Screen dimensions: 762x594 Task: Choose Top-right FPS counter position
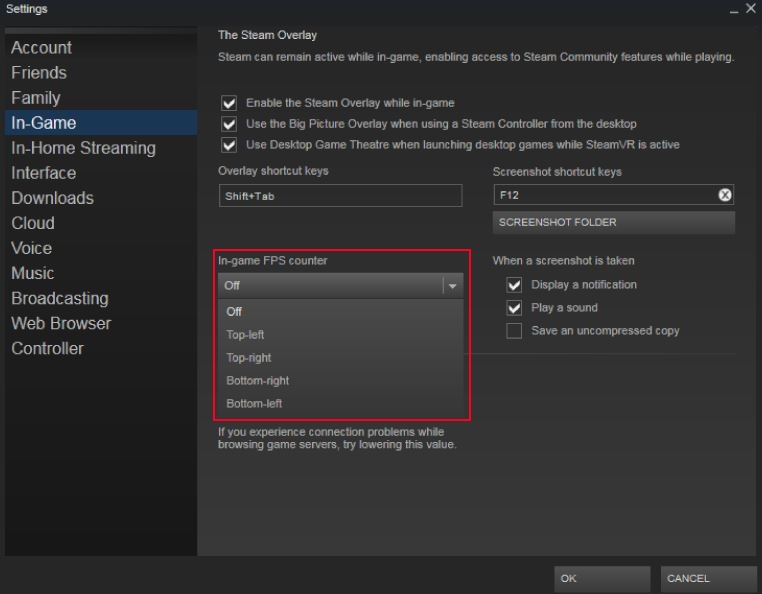point(341,357)
